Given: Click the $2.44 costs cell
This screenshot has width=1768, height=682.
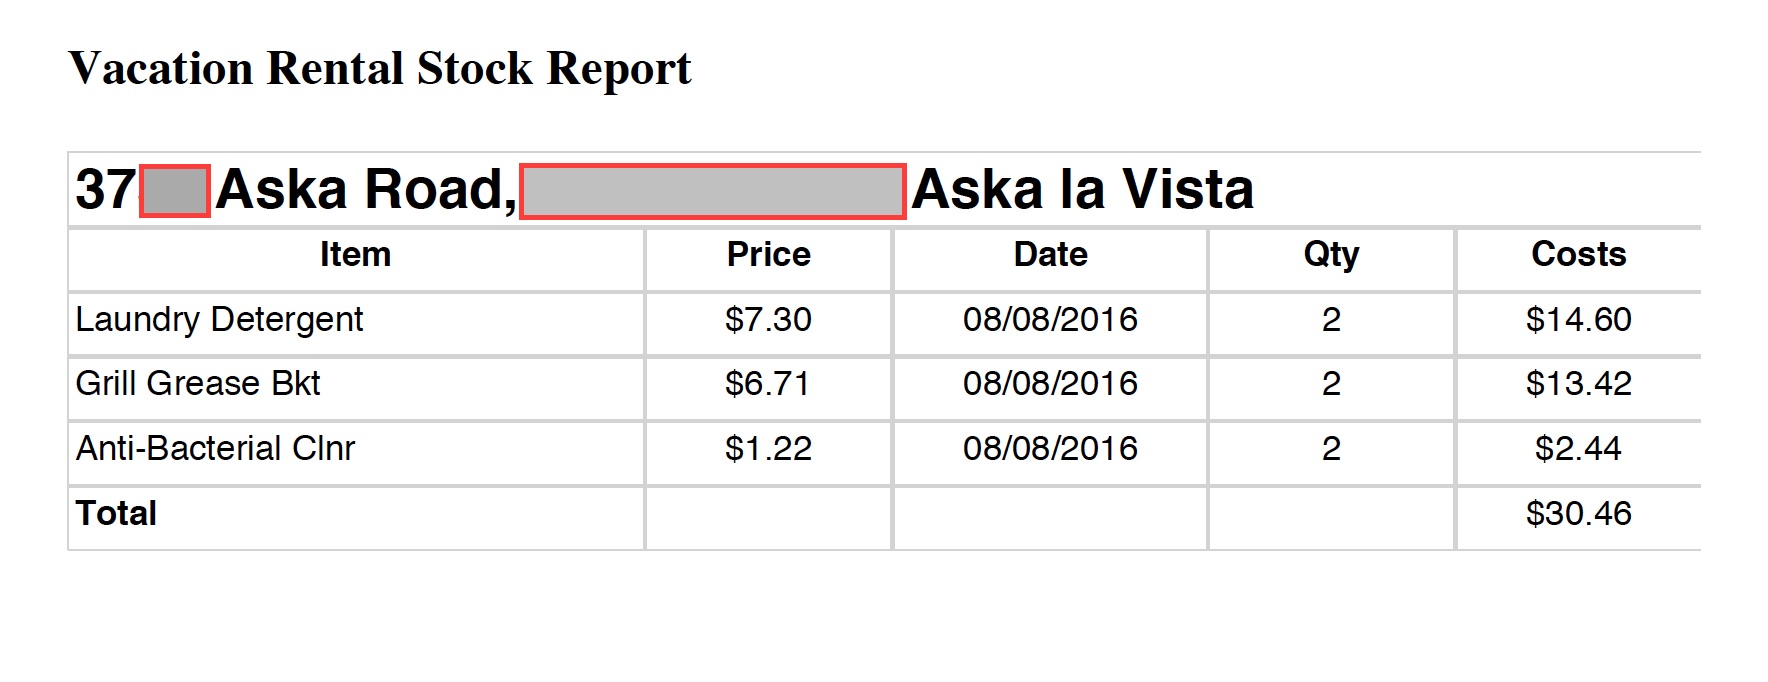Looking at the screenshot, I should (1578, 449).
